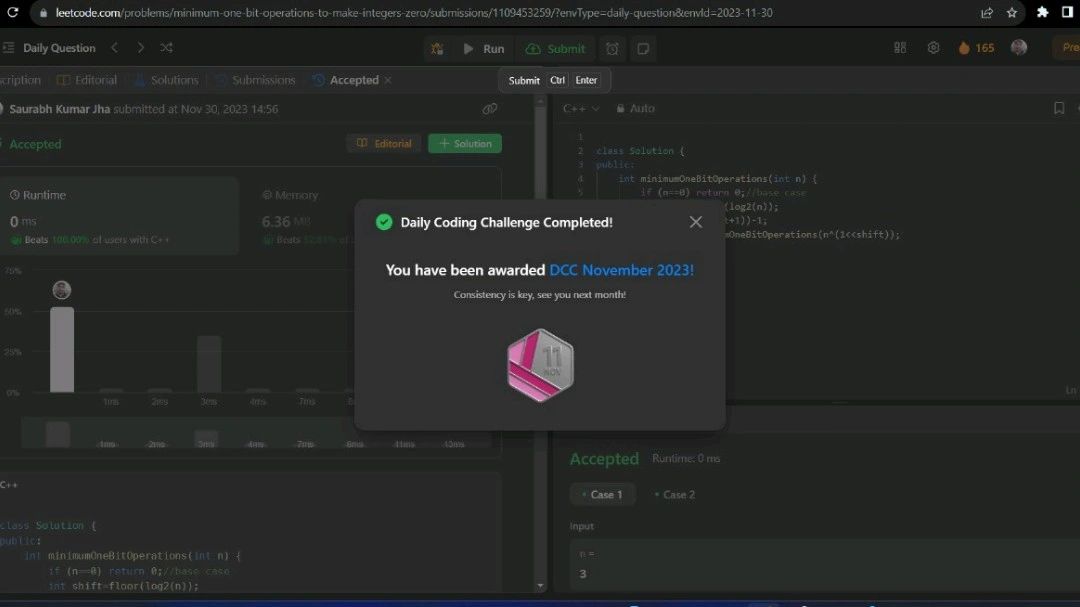This screenshot has width=1080, height=607.
Task: Switch to the Submissions tab
Action: pyautogui.click(x=255, y=80)
